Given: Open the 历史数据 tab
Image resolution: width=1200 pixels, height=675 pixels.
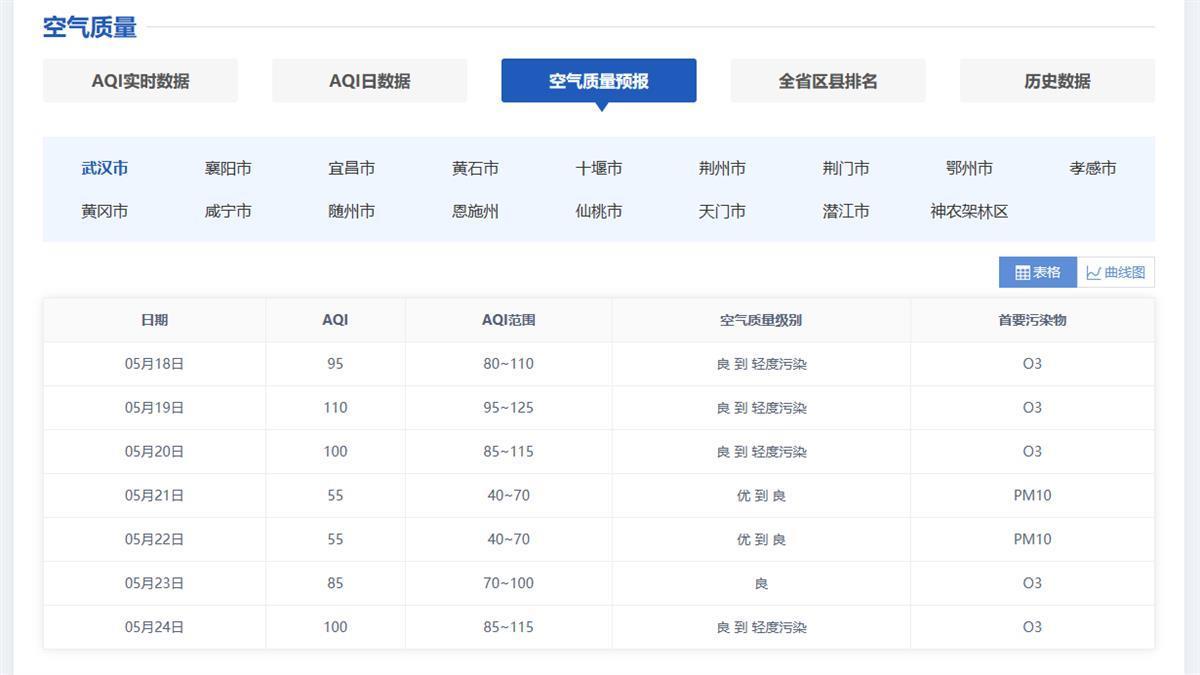Looking at the screenshot, I should [1057, 81].
